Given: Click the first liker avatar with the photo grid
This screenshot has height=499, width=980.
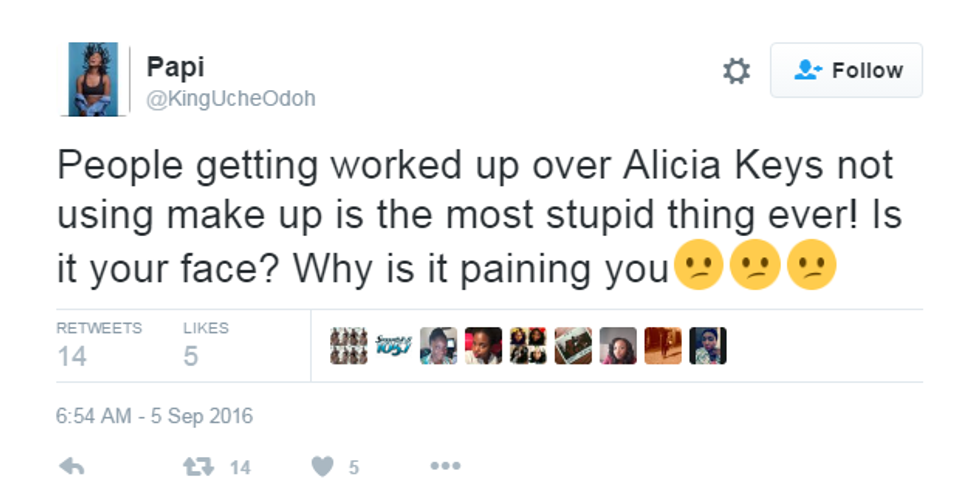Looking at the screenshot, I should (349, 346).
